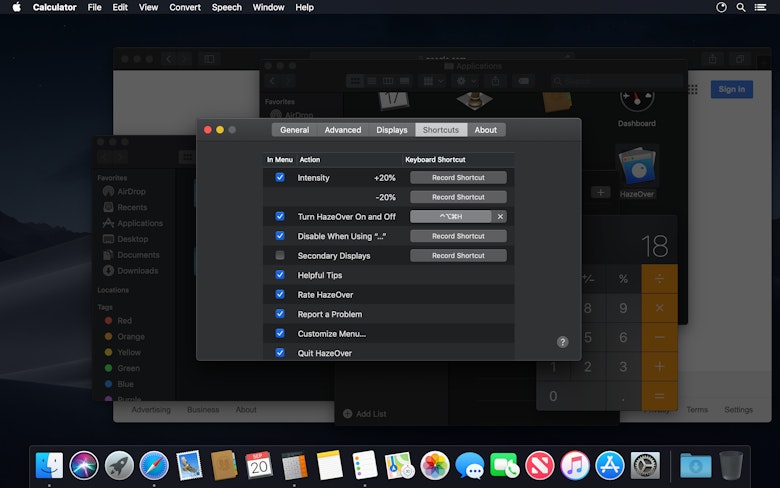Open Reminders icon in Dock
This screenshot has width=780, height=488.
click(x=365, y=465)
